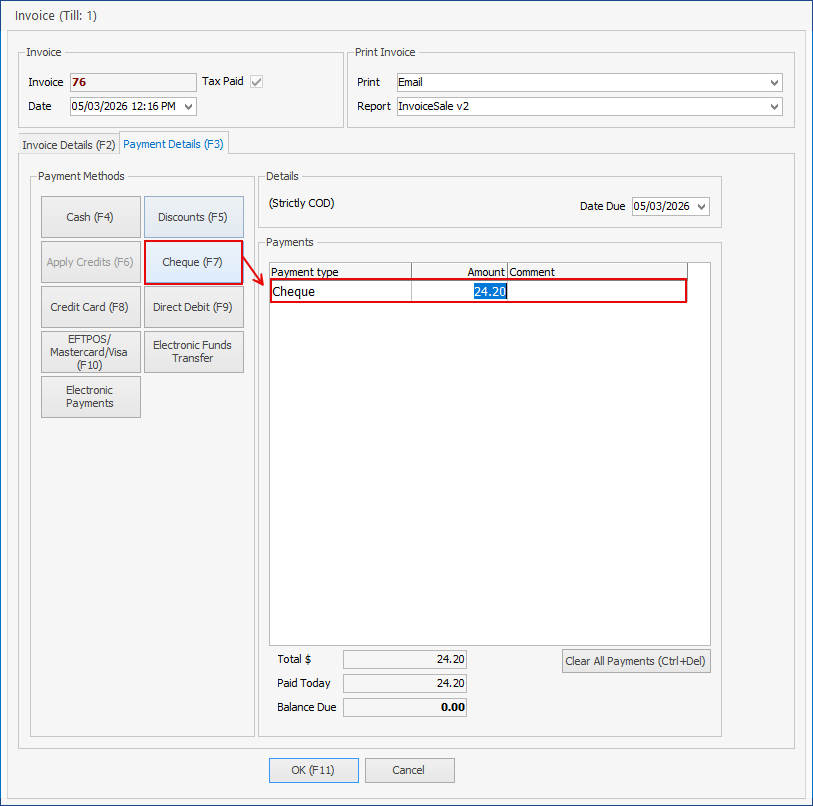
Task: Choose EFTPOS/Mastercard/Visa (F10) payment
Action: pos(91,352)
